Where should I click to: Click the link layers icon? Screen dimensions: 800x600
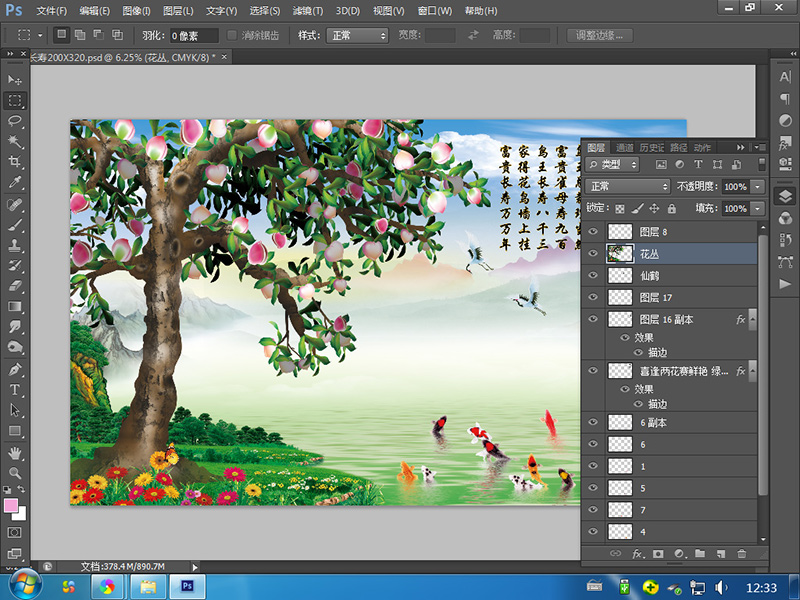tap(616, 553)
